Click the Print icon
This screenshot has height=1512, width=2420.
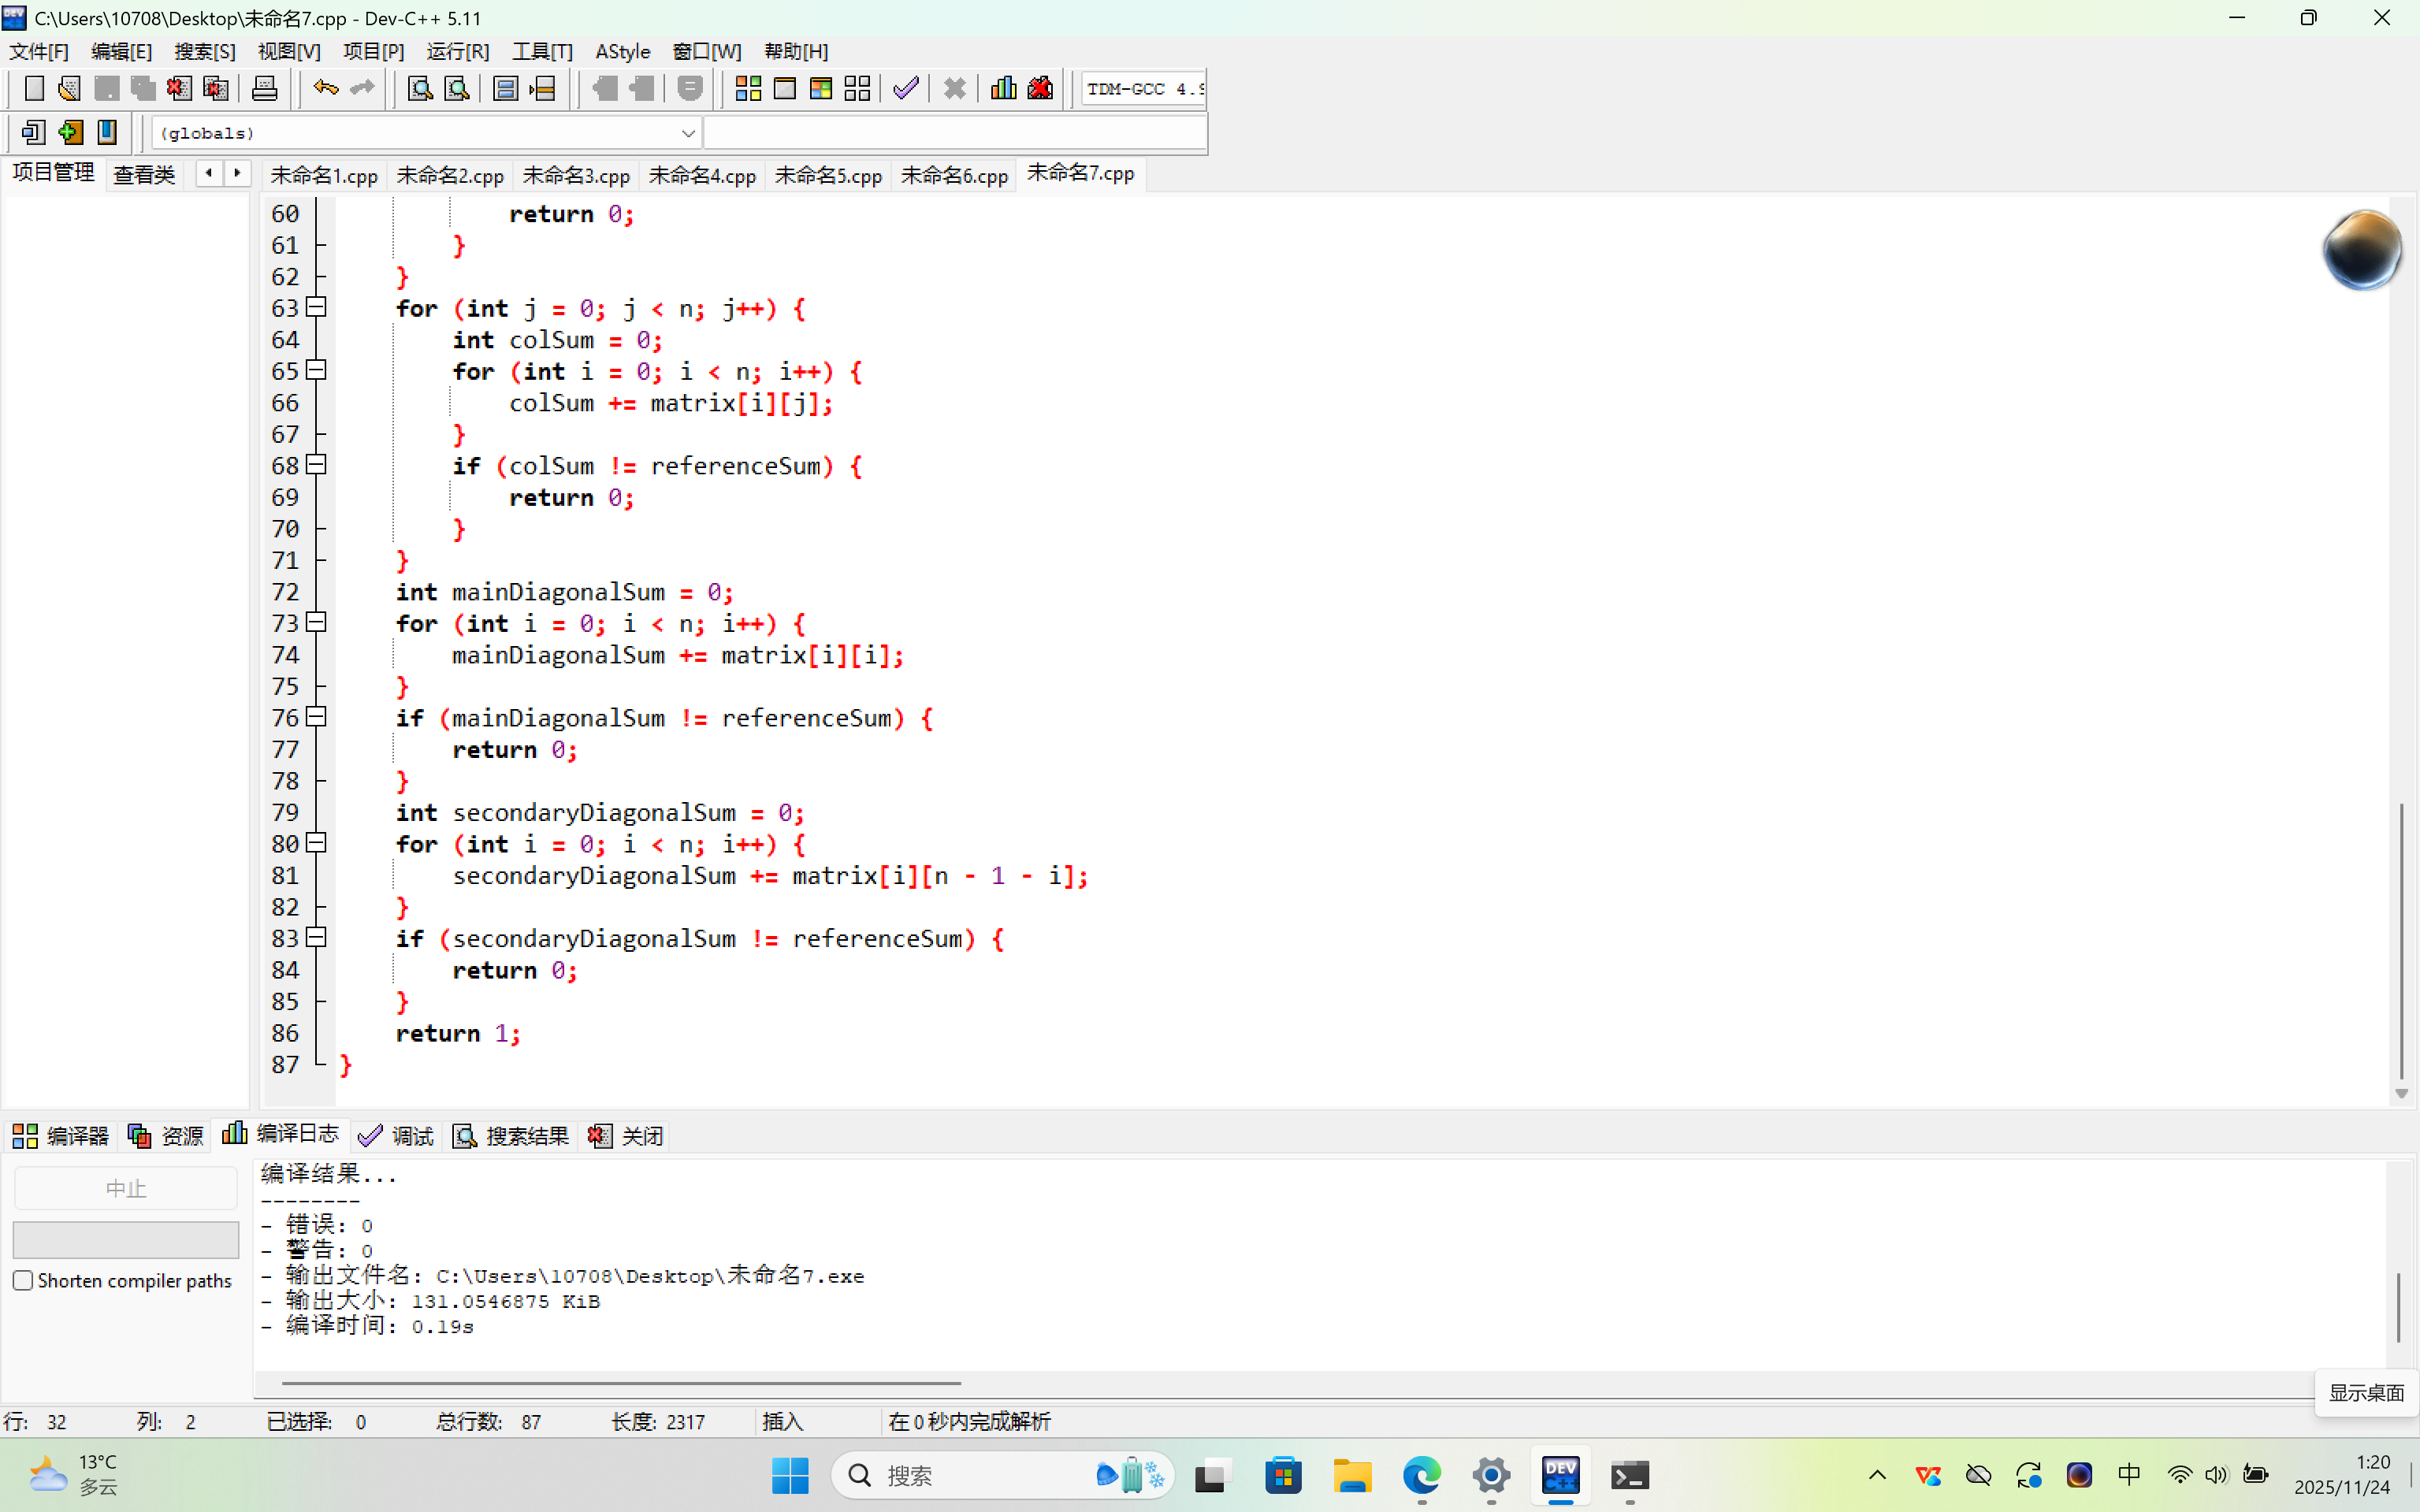tap(264, 89)
